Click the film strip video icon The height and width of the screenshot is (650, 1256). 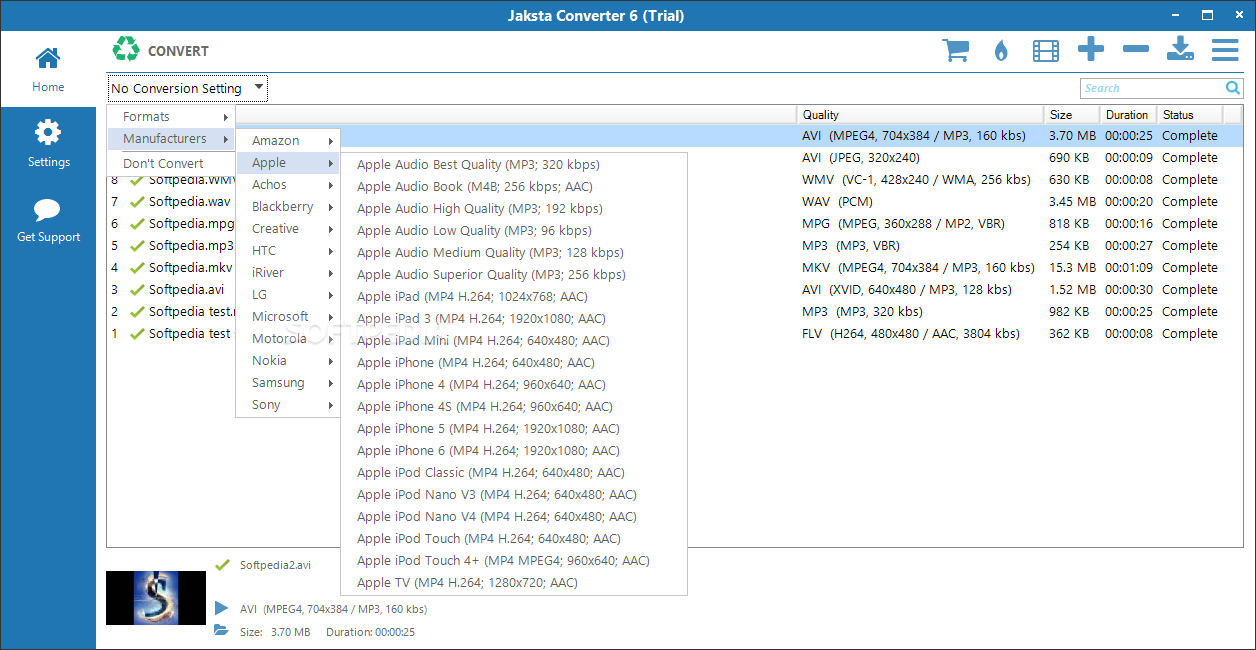[x=1046, y=50]
